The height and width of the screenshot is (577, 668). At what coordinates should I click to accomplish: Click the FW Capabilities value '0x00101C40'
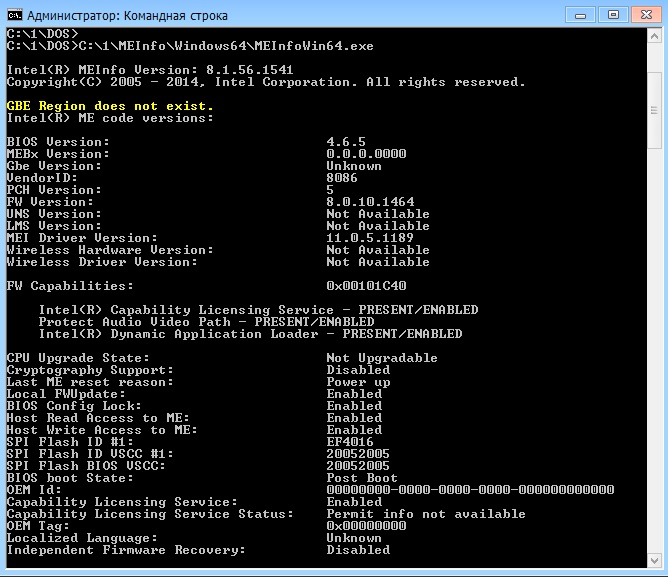(366, 286)
